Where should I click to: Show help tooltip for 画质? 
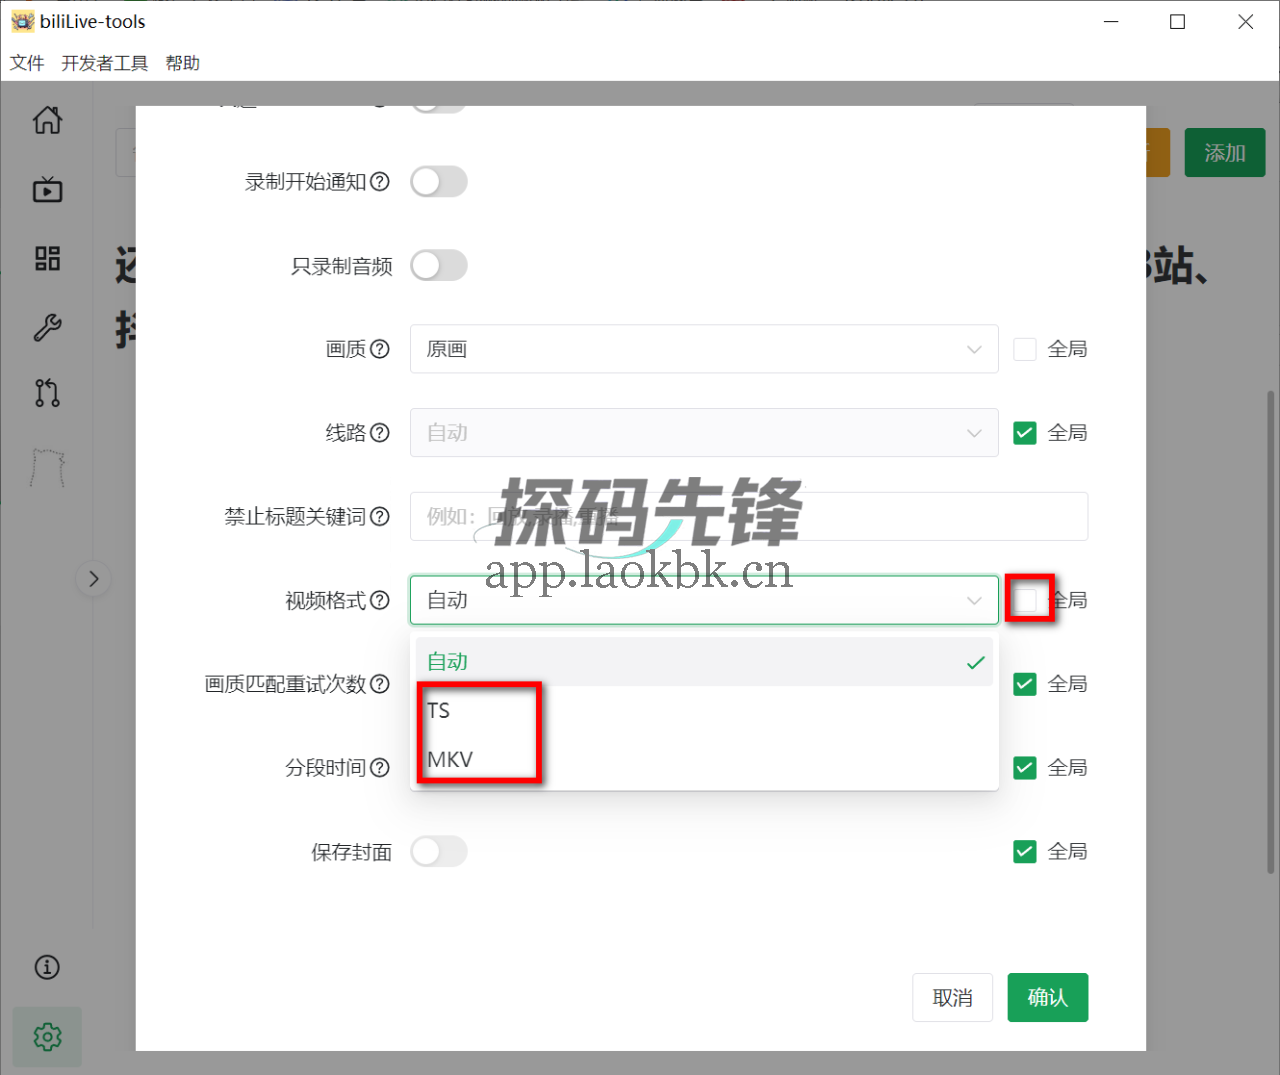(x=380, y=349)
